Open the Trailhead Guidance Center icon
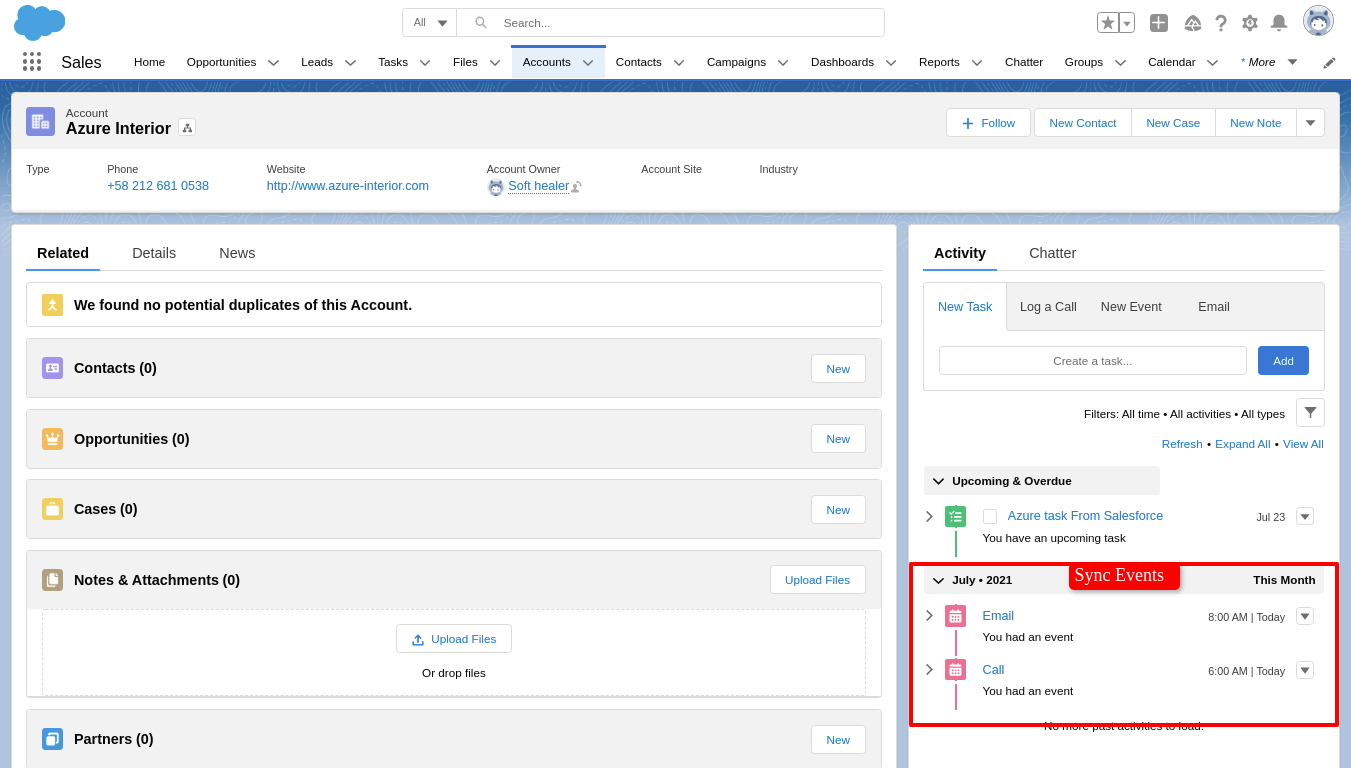The height and width of the screenshot is (768, 1351). coord(1193,23)
